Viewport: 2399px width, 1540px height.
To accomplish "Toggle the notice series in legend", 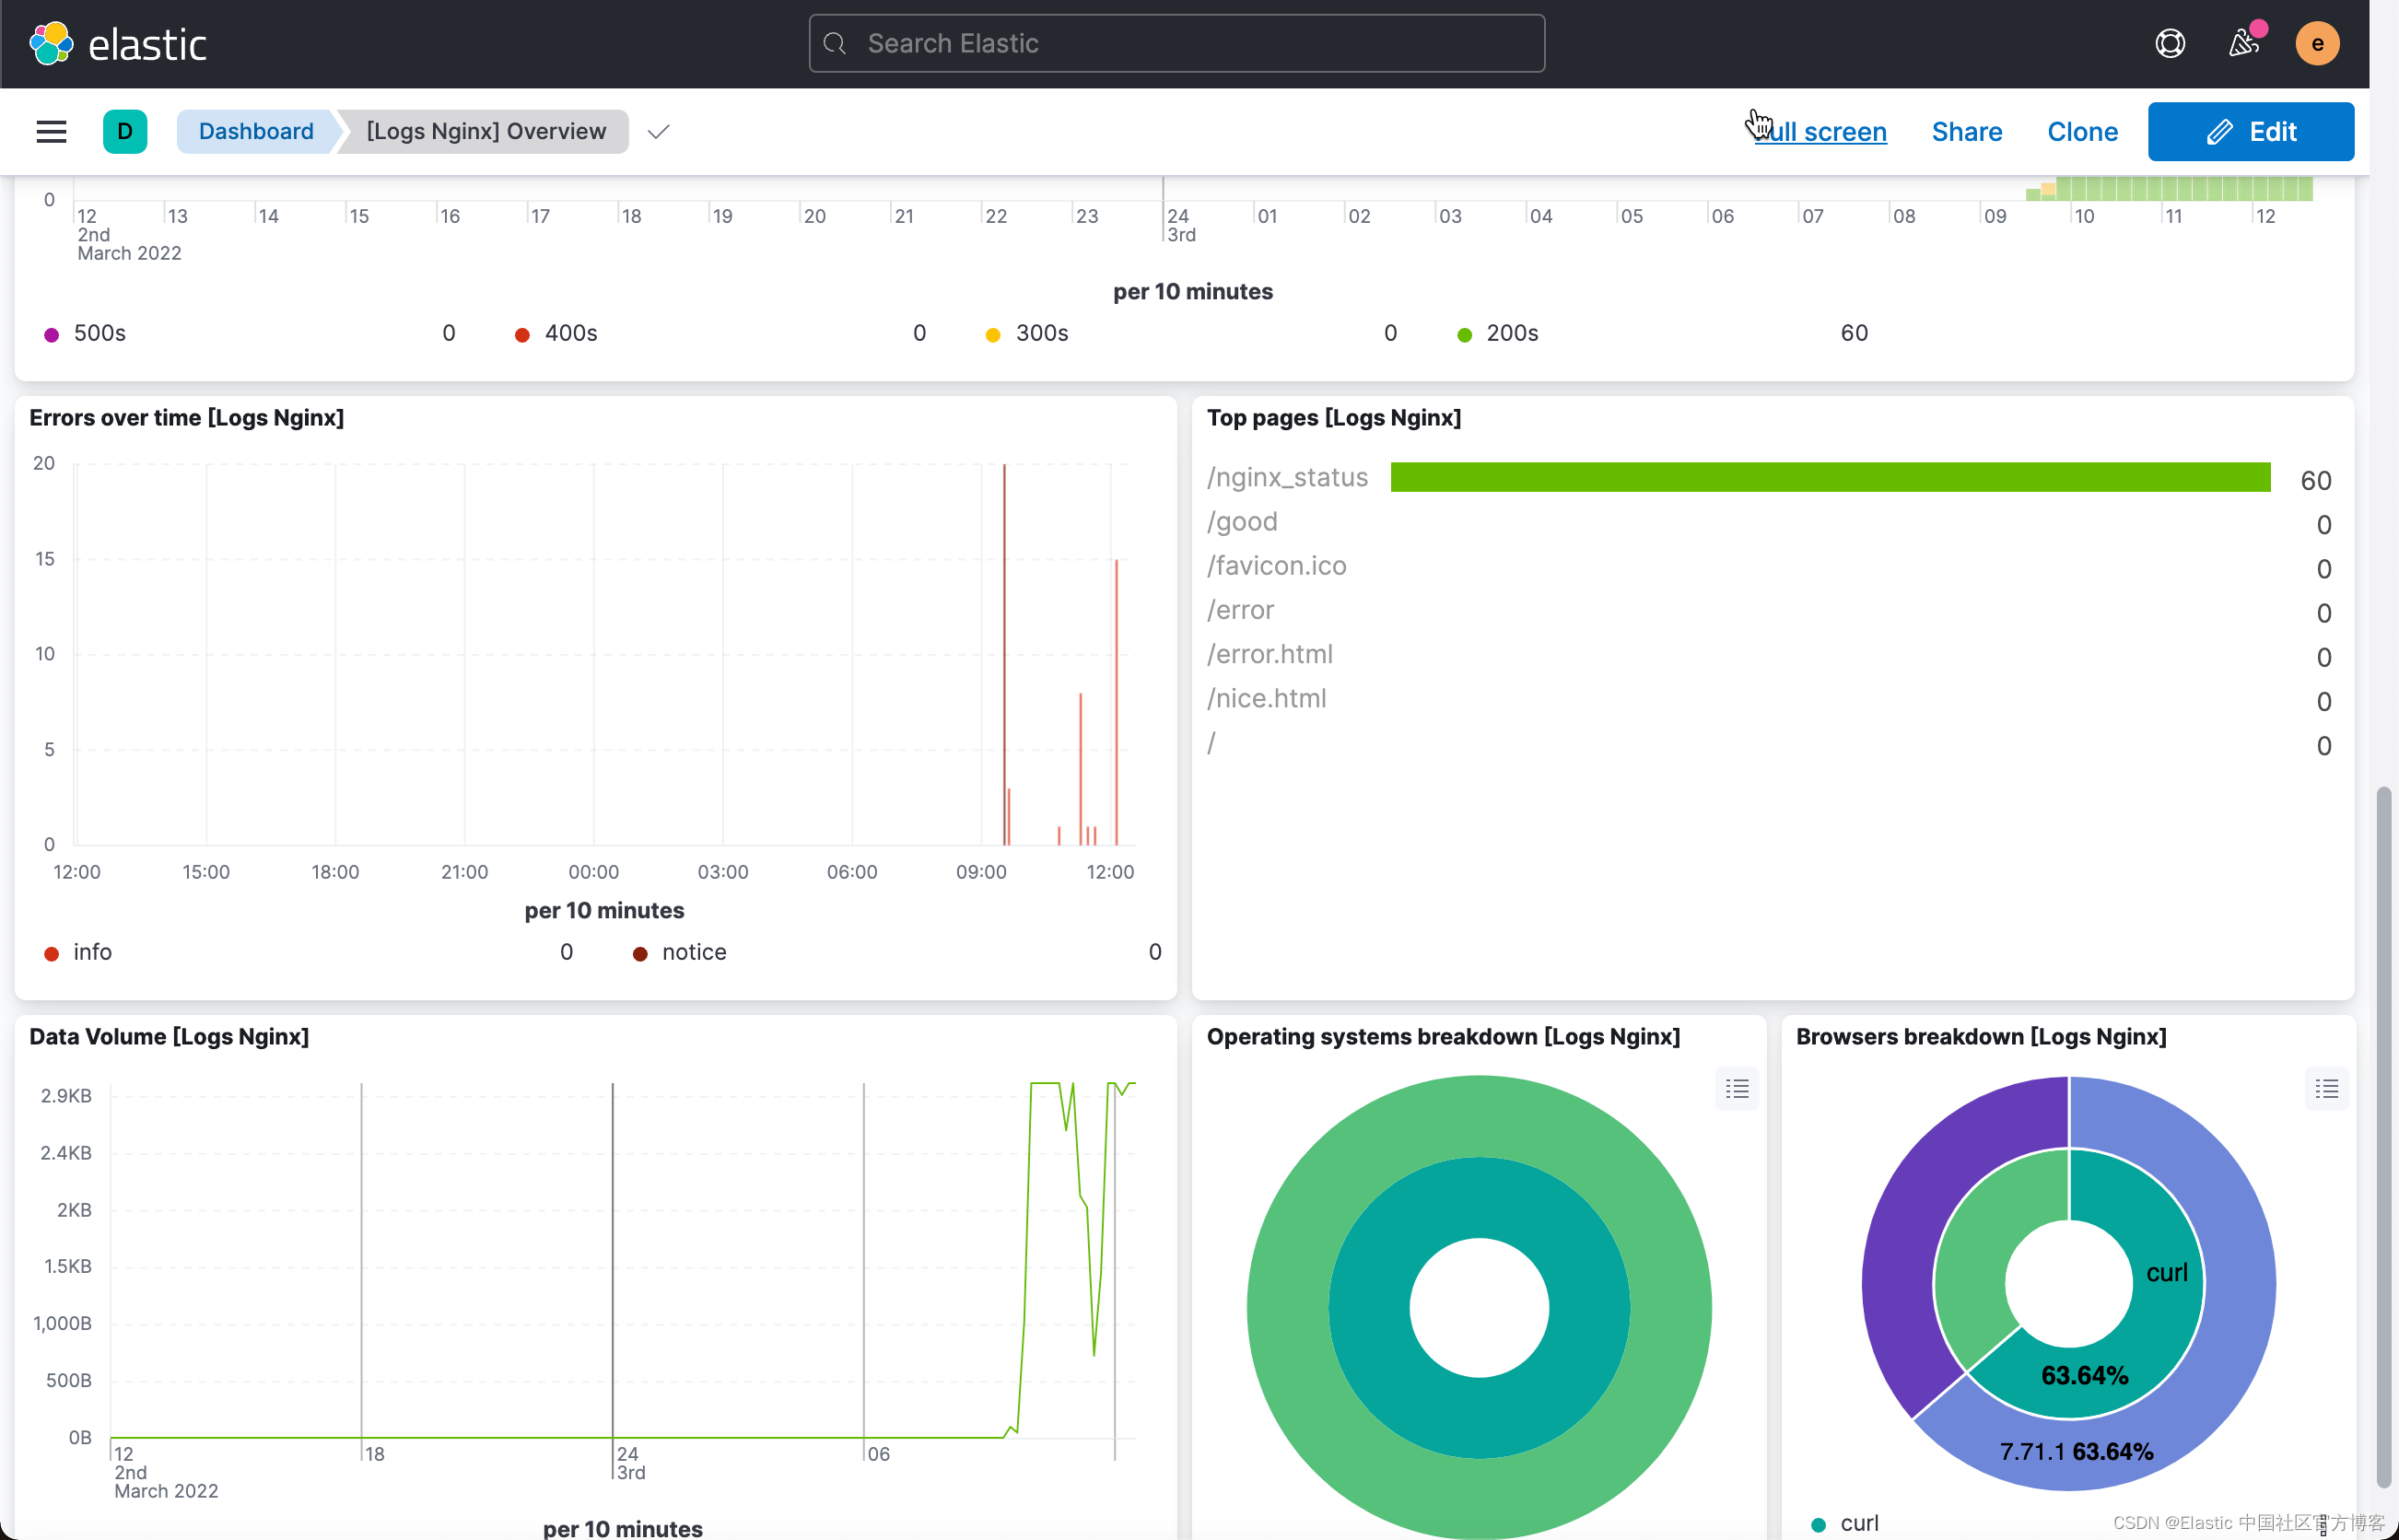I will 693,952.
